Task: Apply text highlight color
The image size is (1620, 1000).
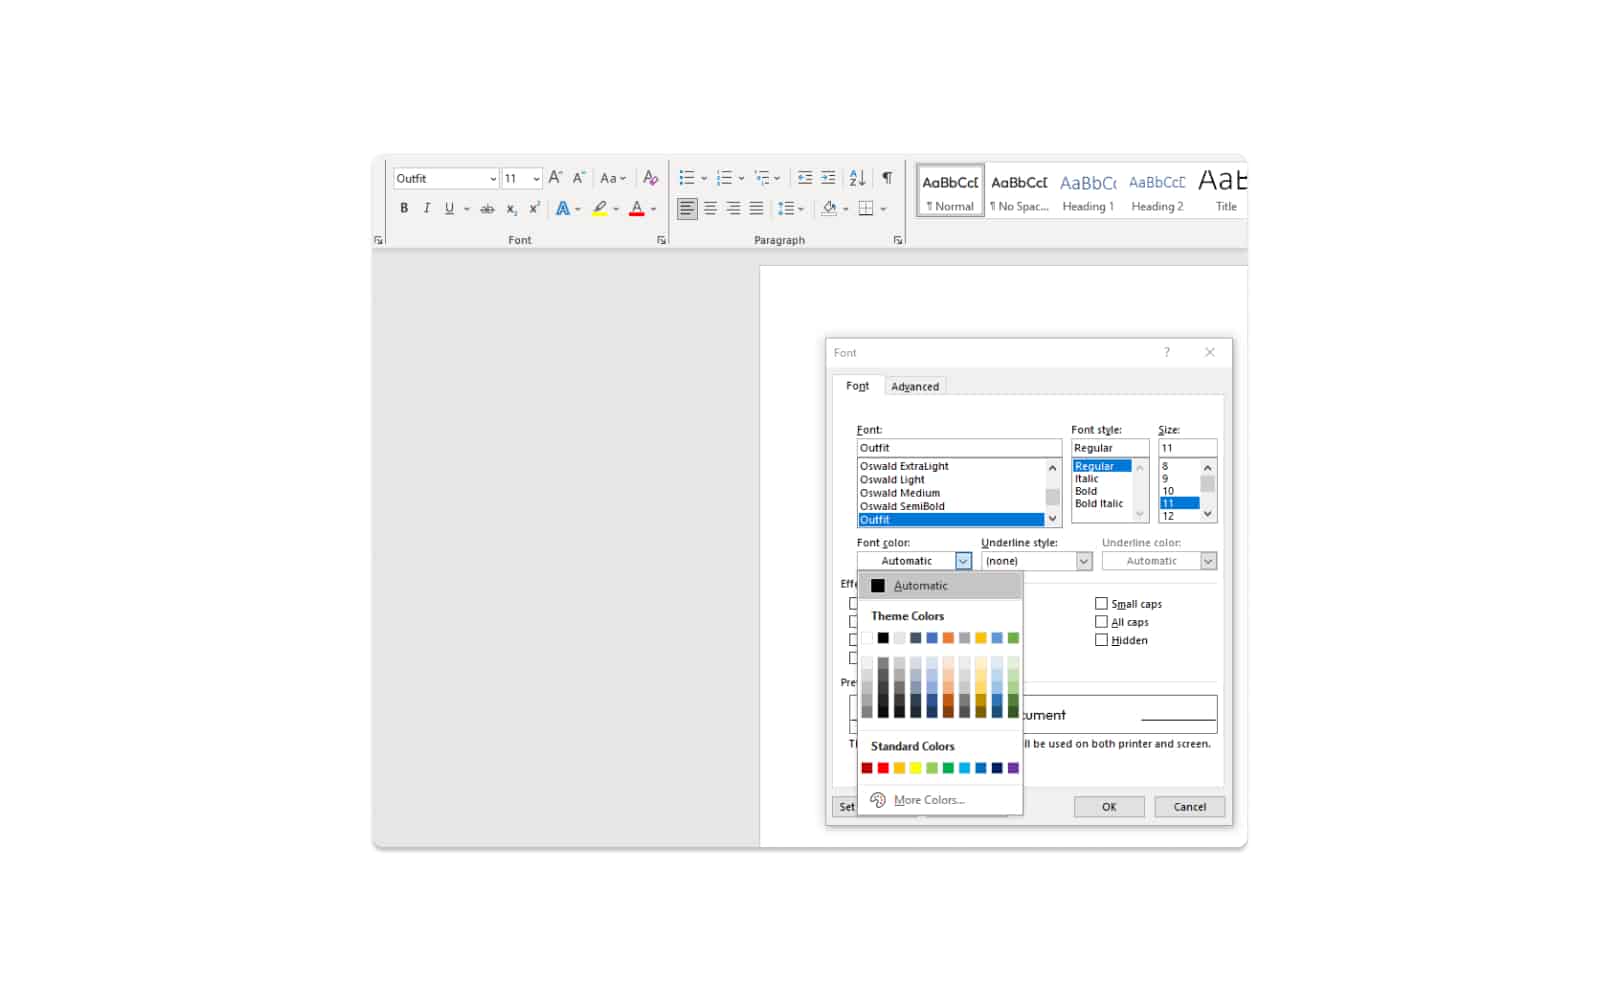Action: pos(600,208)
